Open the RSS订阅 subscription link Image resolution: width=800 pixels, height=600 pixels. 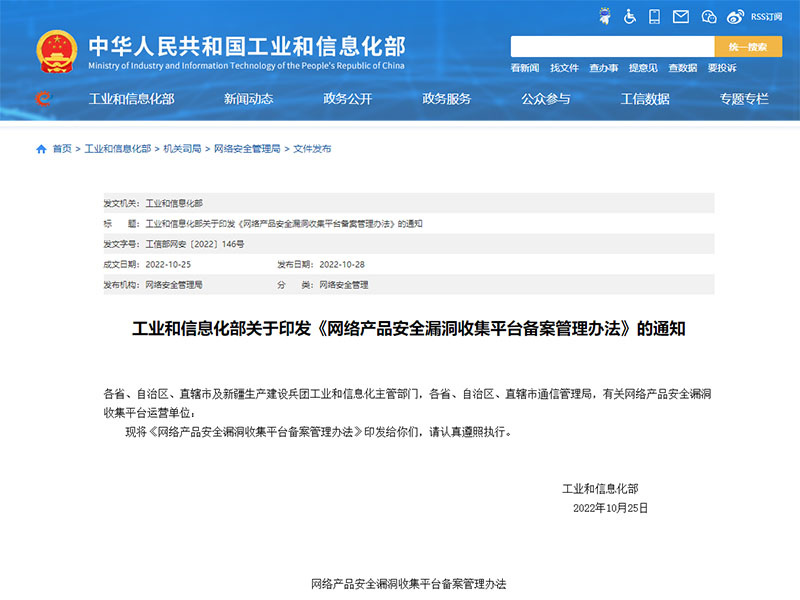click(x=768, y=15)
